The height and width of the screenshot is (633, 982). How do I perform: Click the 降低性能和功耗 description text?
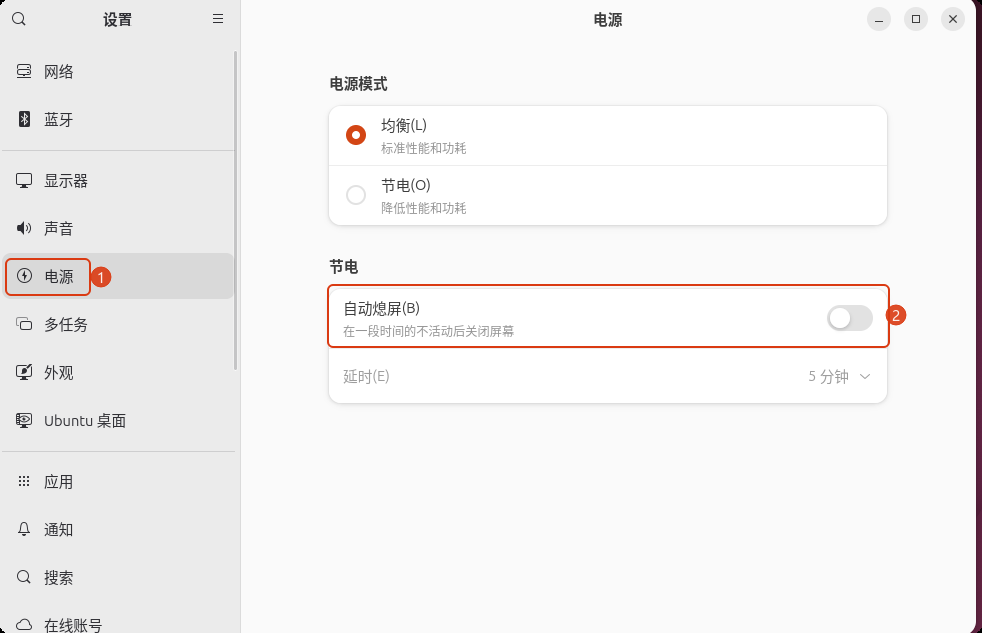(x=423, y=208)
